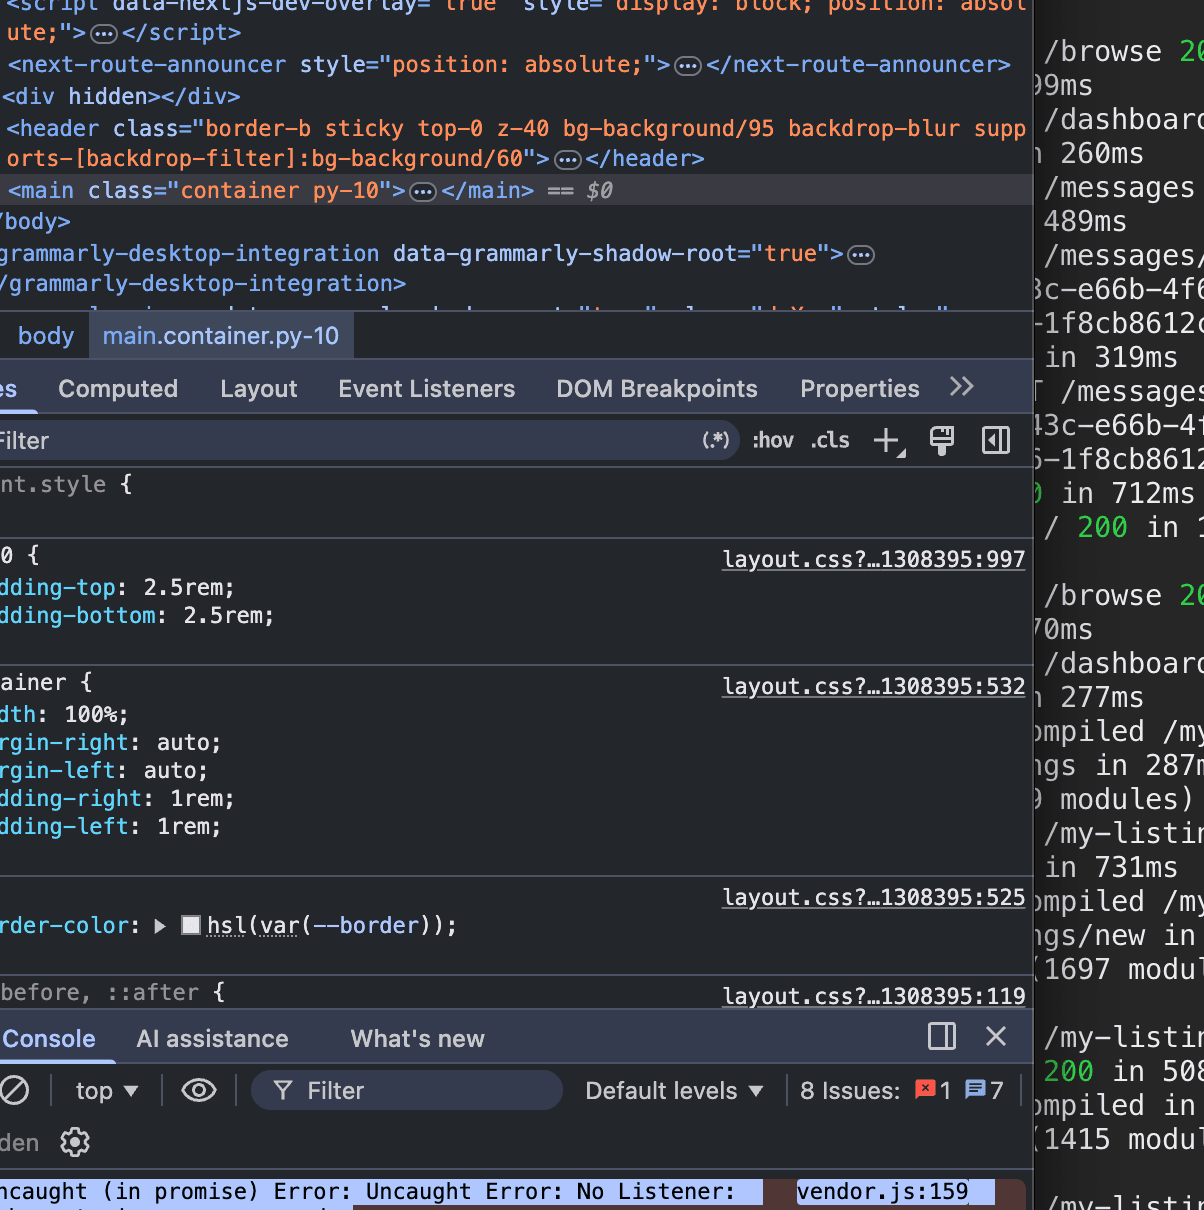Image resolution: width=1204 pixels, height=1210 pixels.
Task: Edit the padding-top 2.5rem value
Action: [182, 588]
